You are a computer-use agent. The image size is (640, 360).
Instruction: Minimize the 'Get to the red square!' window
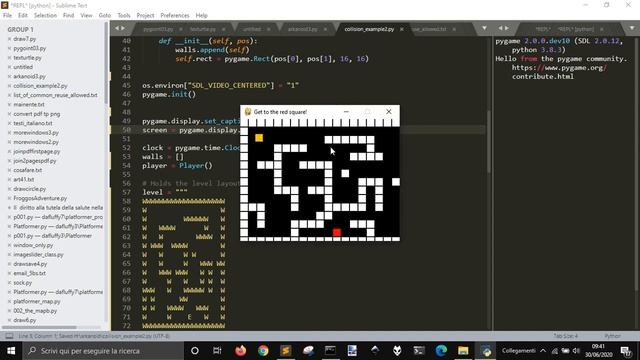click(346, 111)
